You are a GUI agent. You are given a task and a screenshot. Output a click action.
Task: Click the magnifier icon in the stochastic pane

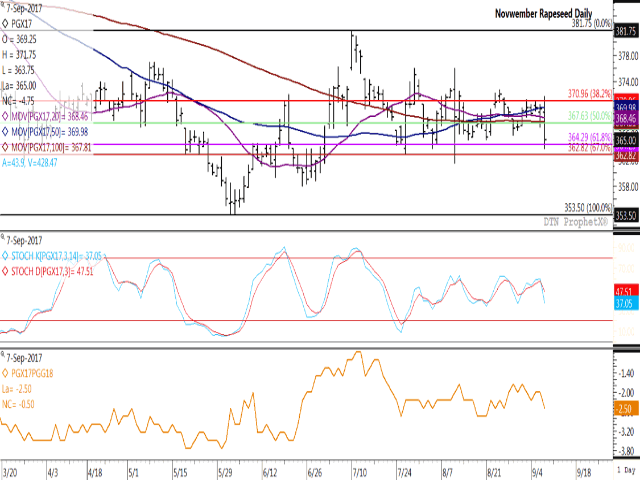pos(2,237)
